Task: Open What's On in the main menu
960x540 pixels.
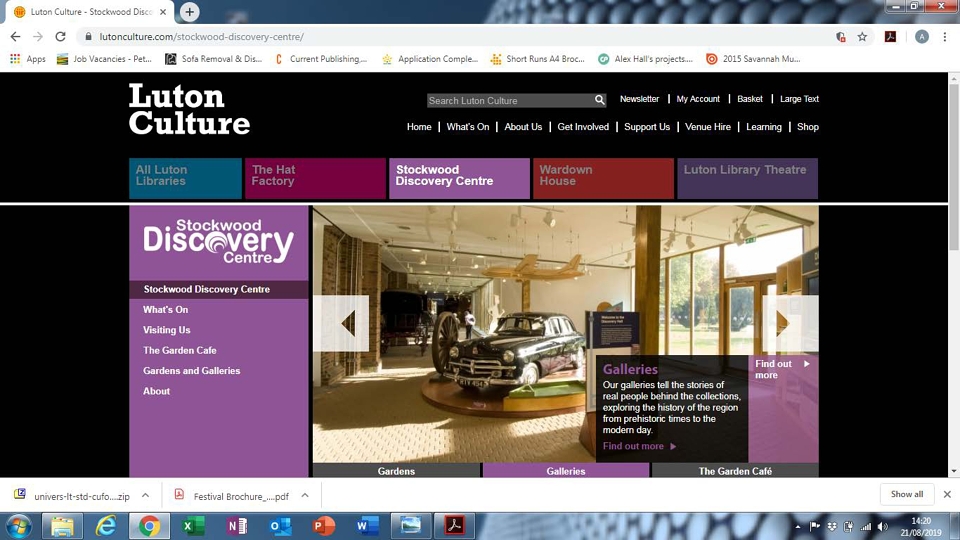Action: (468, 127)
